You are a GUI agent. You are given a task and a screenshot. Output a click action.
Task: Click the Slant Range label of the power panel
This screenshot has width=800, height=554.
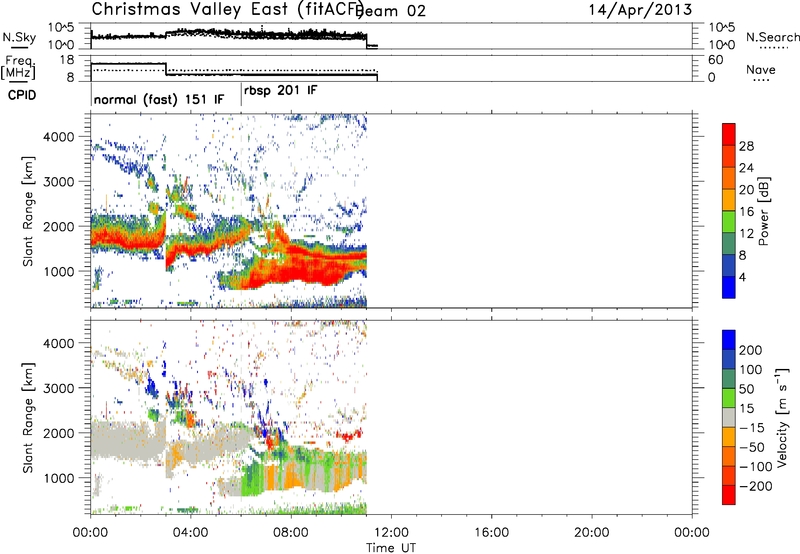(x=28, y=211)
